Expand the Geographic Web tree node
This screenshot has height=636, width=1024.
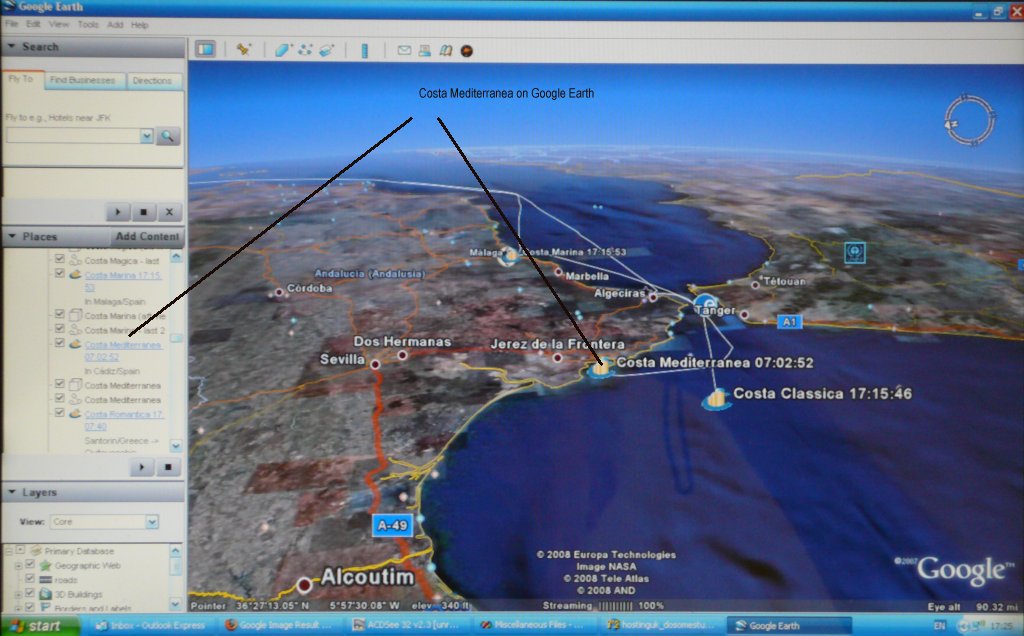tap(18, 565)
